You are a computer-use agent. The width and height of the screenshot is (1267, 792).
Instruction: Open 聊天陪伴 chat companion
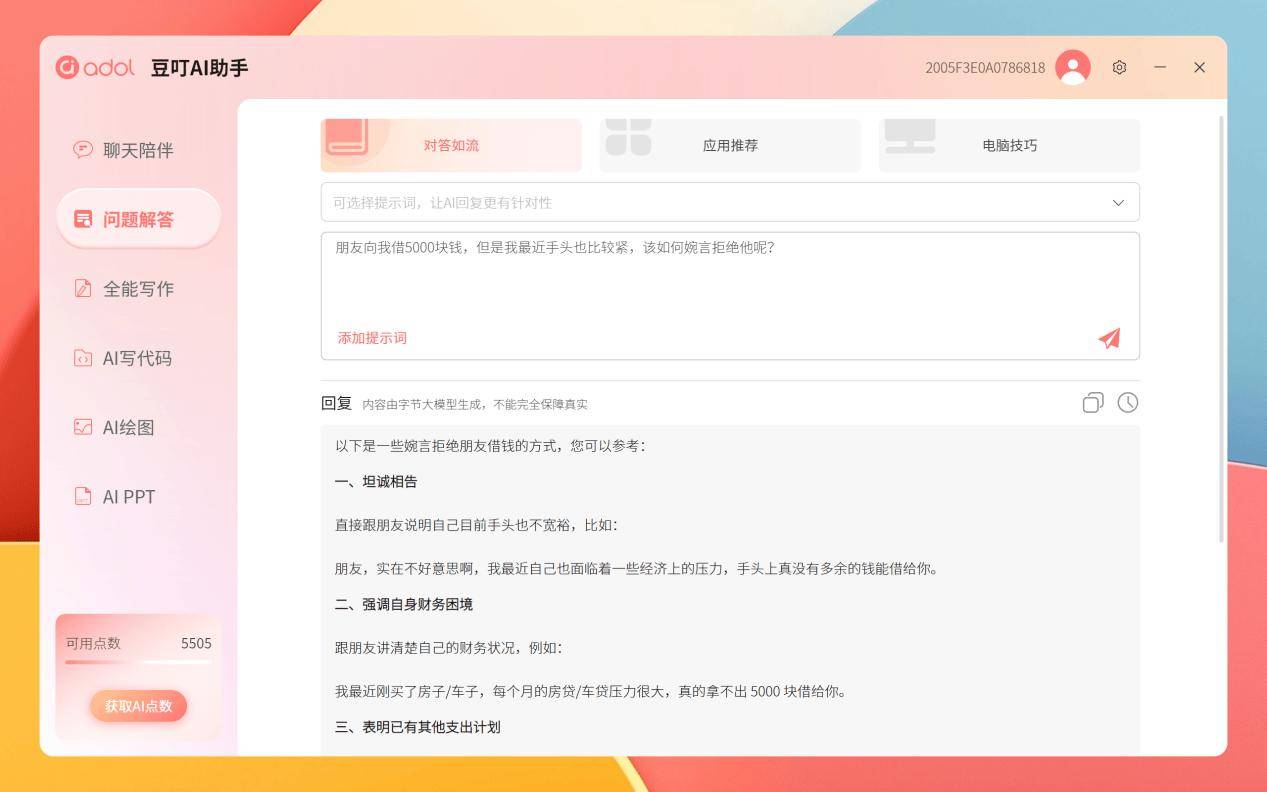[x=138, y=150]
